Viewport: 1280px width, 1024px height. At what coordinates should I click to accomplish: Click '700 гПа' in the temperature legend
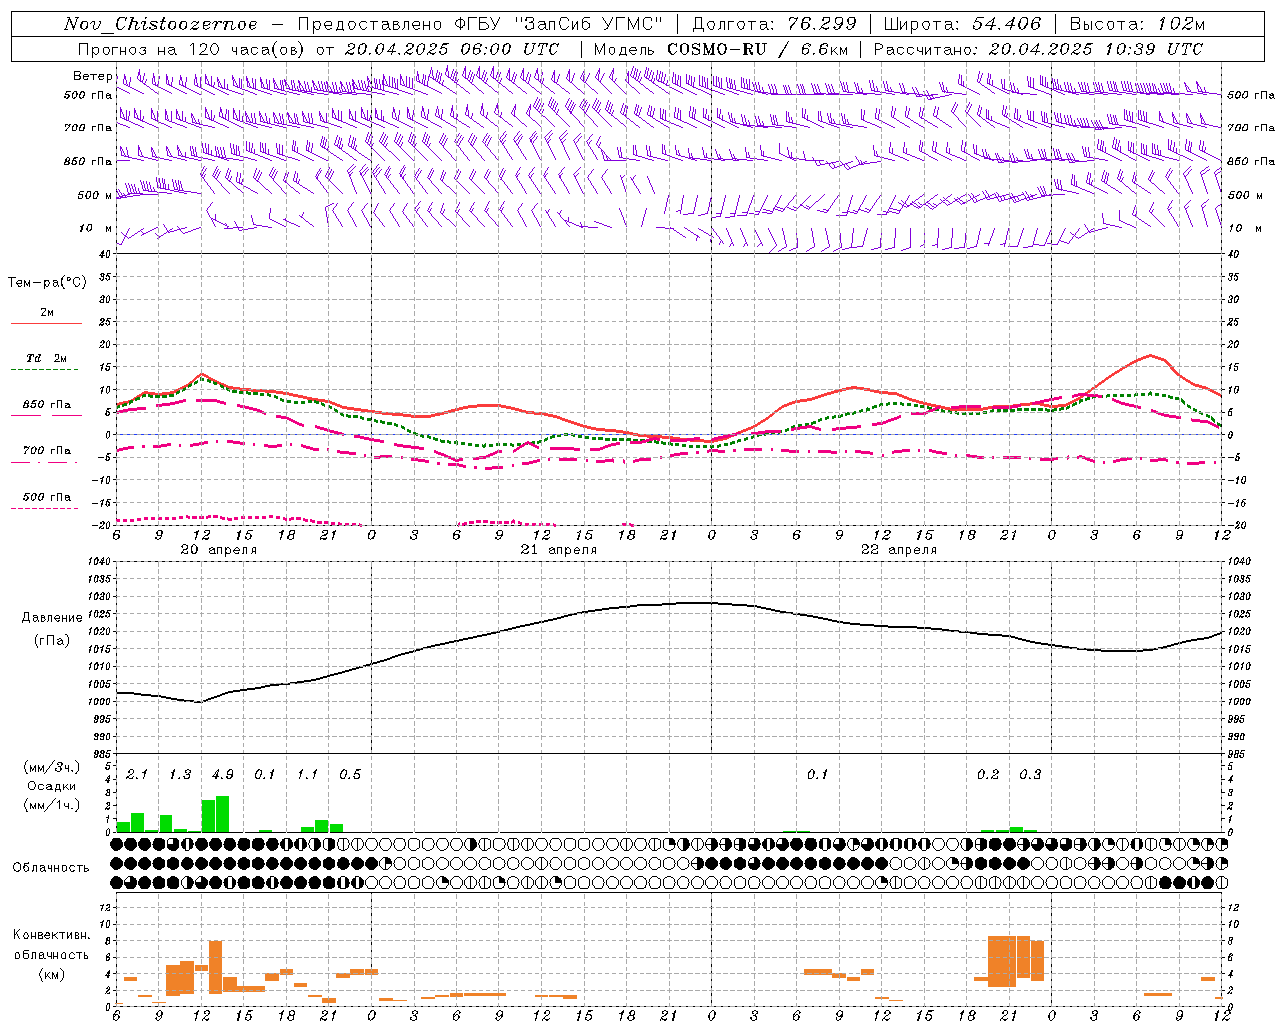click(46, 451)
